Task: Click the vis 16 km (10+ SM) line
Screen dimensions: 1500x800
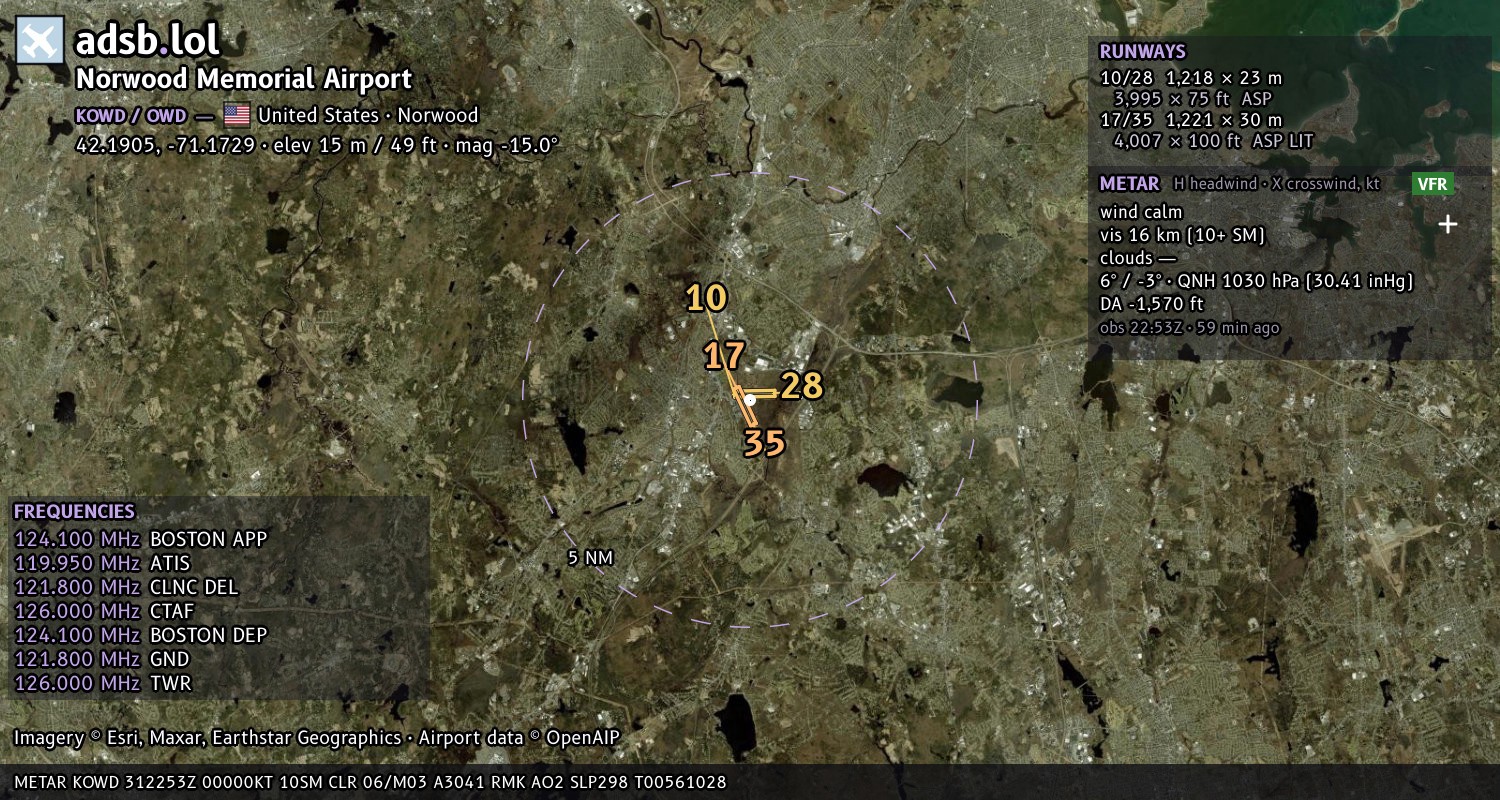Action: click(x=1182, y=236)
